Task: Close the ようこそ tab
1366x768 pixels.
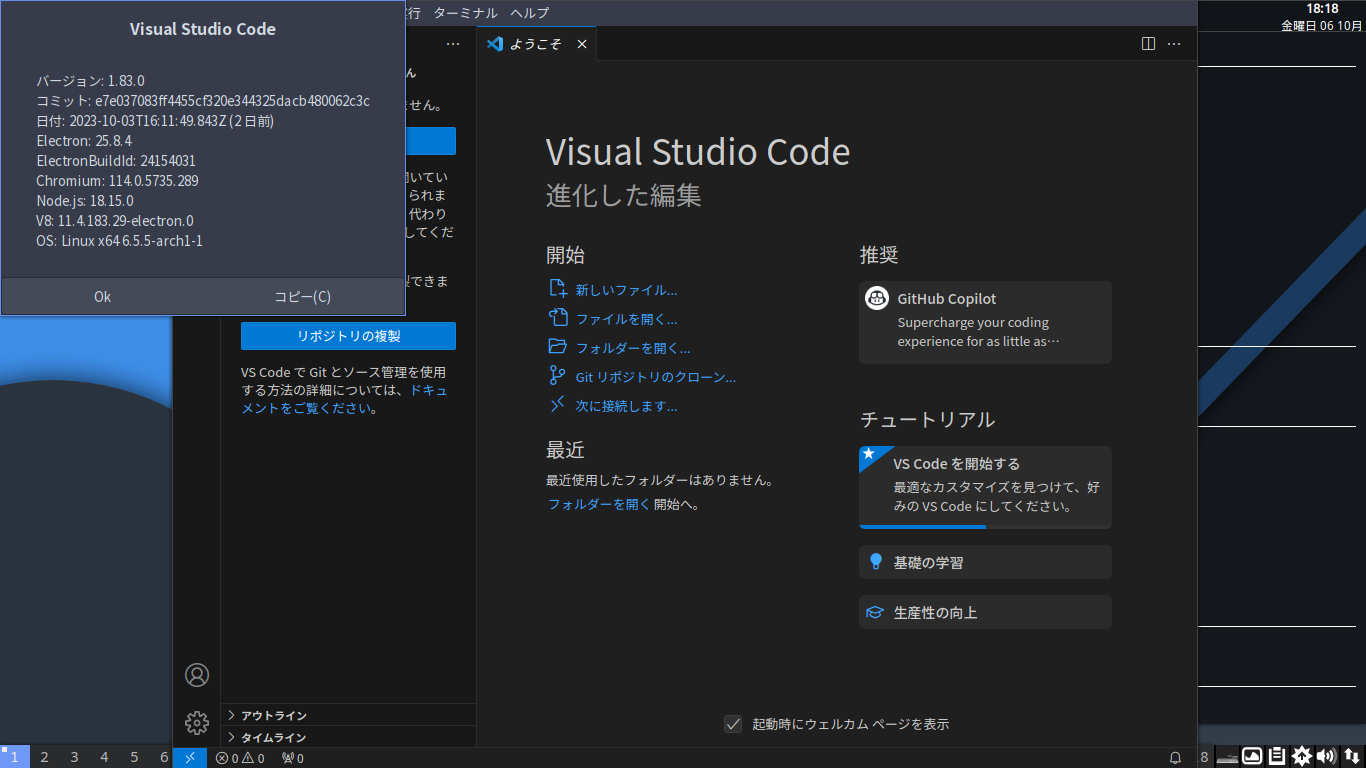Action: (x=582, y=44)
